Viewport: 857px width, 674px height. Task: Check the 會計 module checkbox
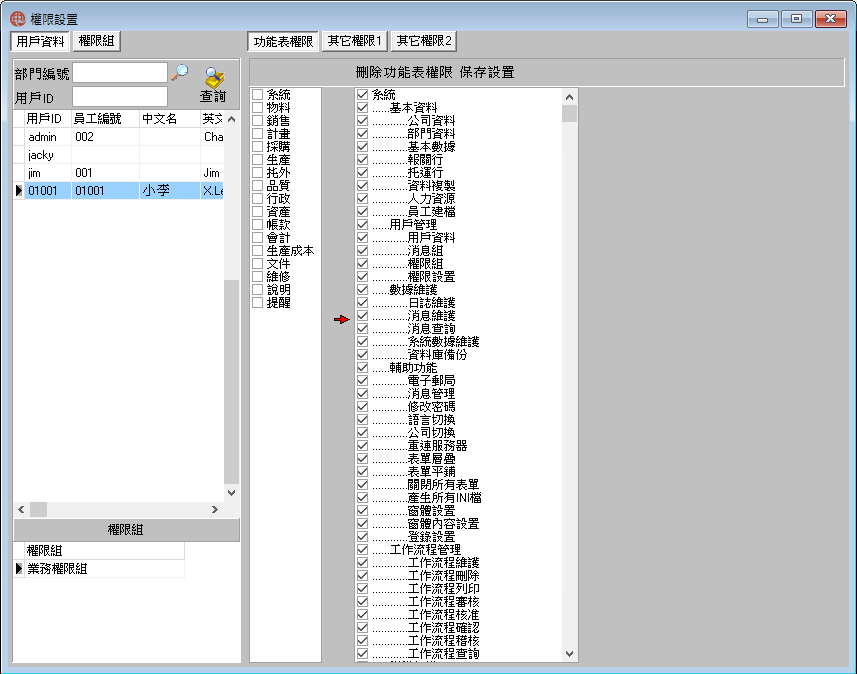point(257,238)
